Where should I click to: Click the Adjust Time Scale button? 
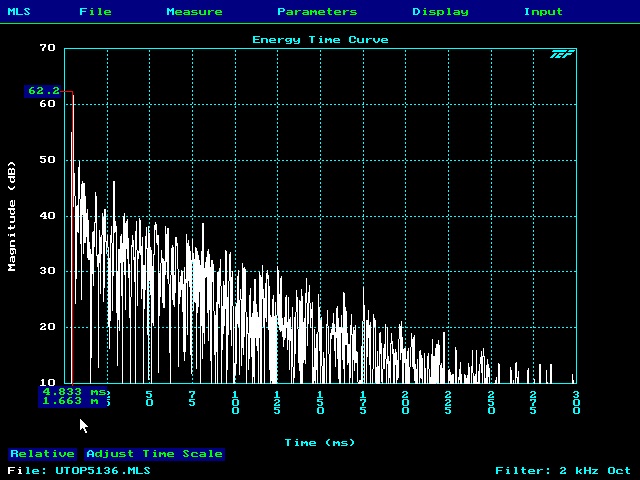tap(155, 454)
